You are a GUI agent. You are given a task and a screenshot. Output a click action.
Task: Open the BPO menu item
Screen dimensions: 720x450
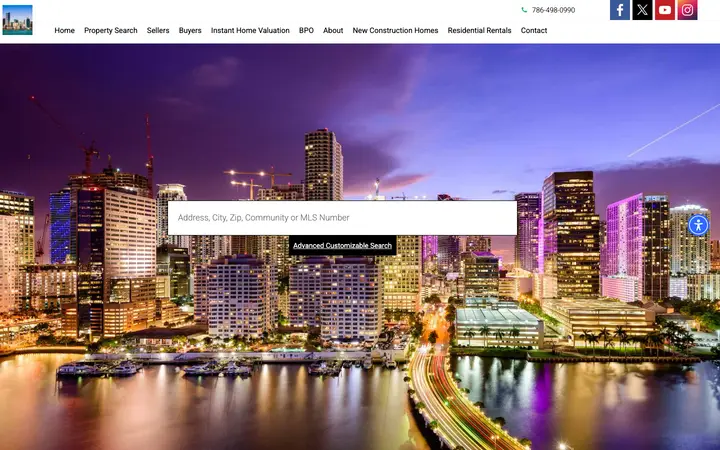click(306, 30)
